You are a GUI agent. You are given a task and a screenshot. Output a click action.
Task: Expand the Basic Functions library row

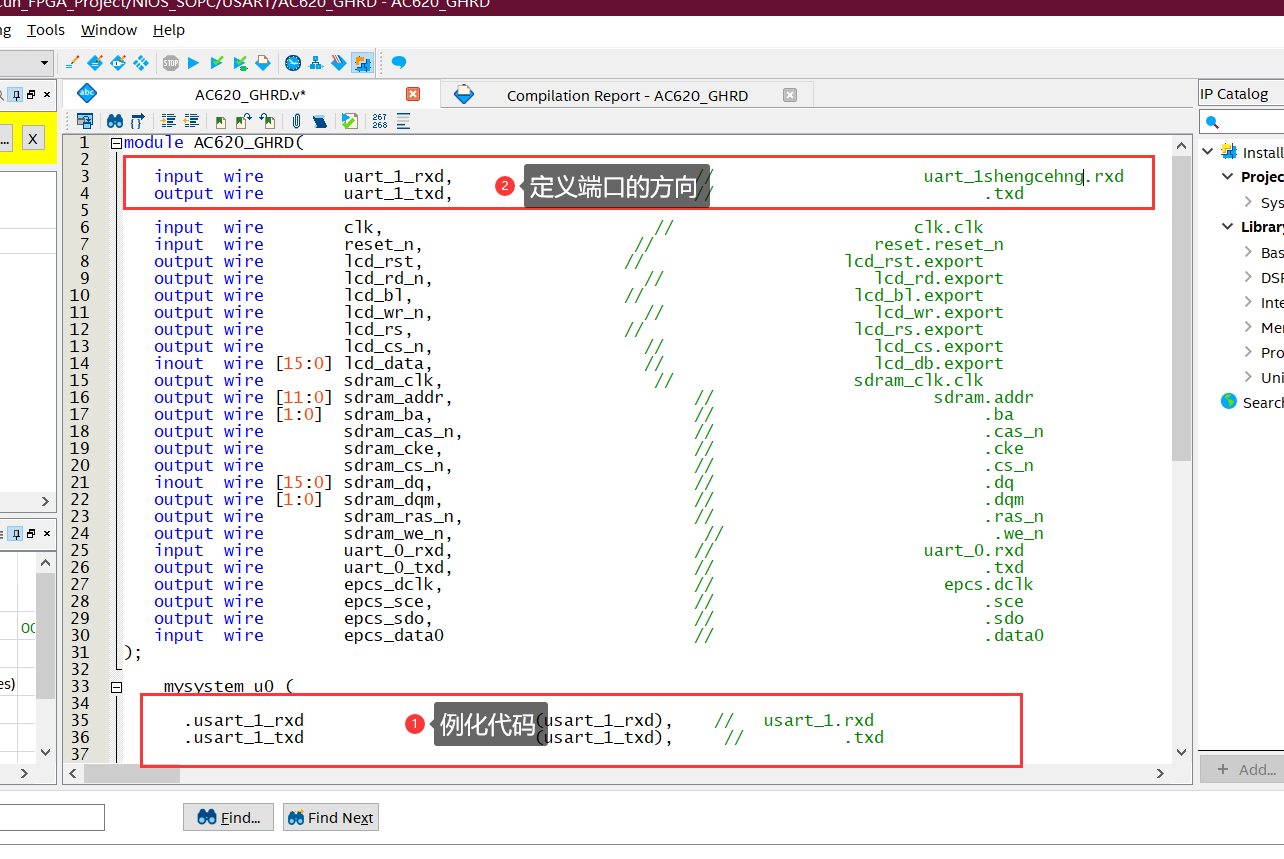[1248, 252]
